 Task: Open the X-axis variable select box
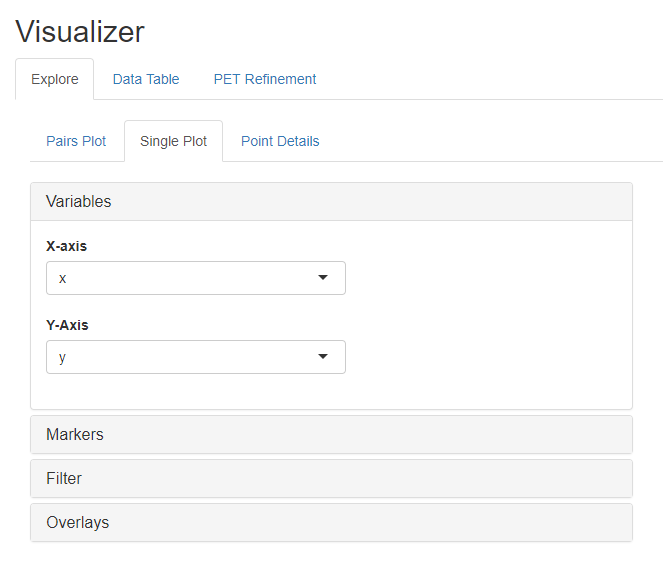click(x=196, y=278)
